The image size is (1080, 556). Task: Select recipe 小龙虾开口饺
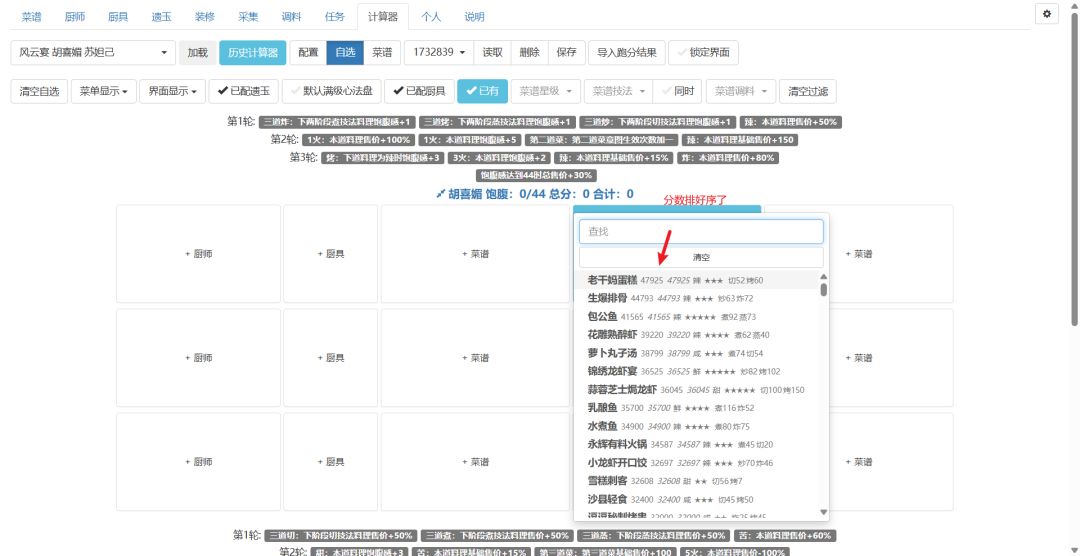(696, 463)
